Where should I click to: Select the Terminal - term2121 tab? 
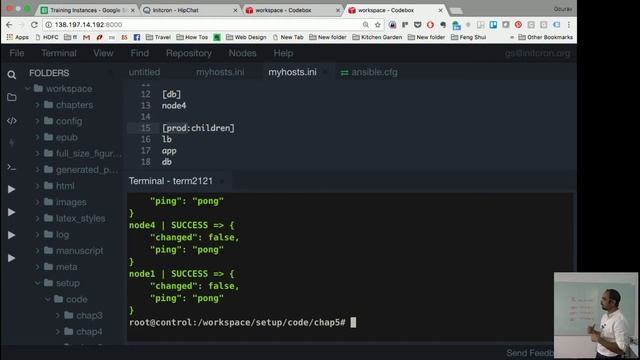[x=171, y=181]
